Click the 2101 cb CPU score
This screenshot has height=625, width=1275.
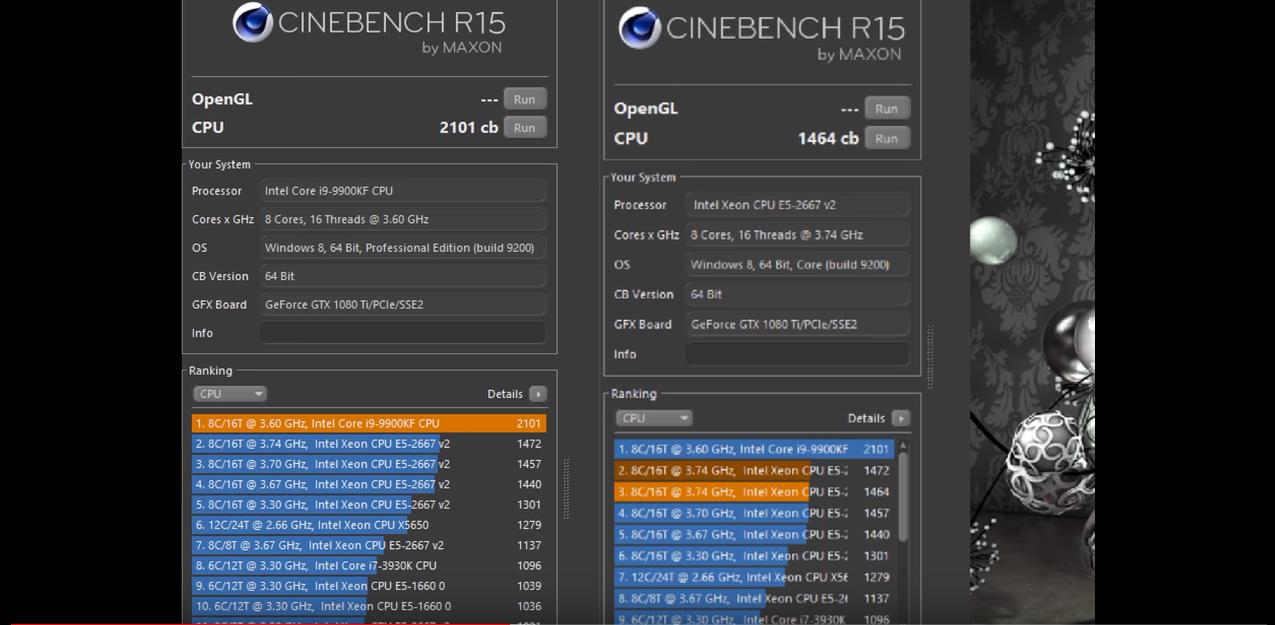click(469, 127)
